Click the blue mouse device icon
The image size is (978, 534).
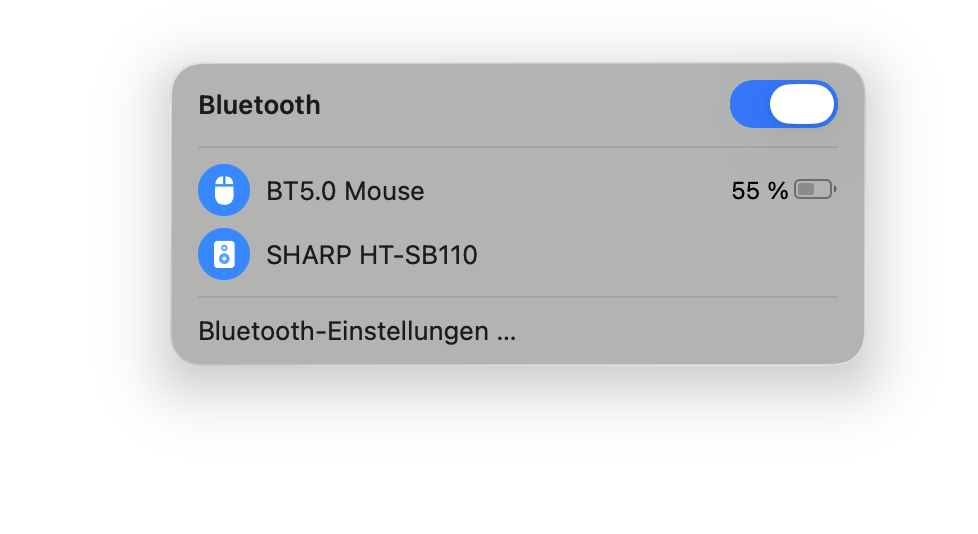coord(224,190)
